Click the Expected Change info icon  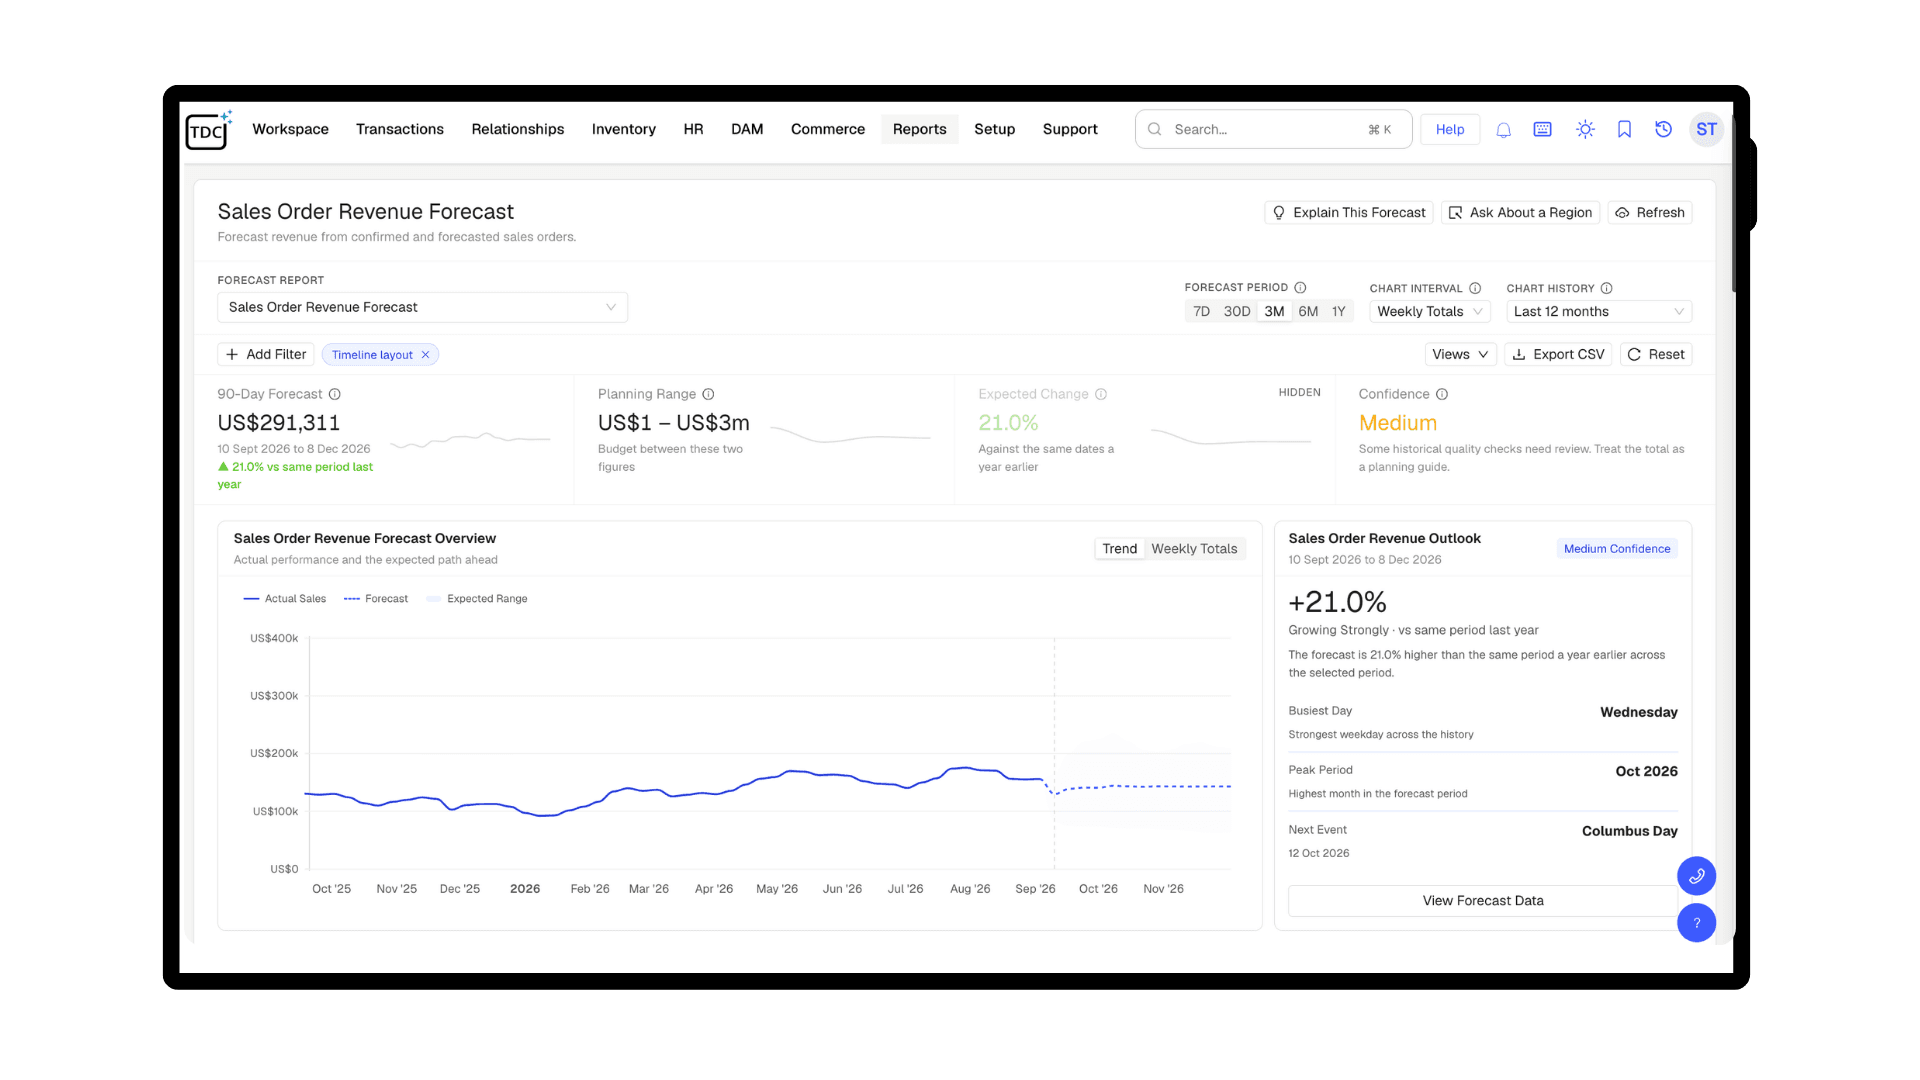coord(1101,394)
